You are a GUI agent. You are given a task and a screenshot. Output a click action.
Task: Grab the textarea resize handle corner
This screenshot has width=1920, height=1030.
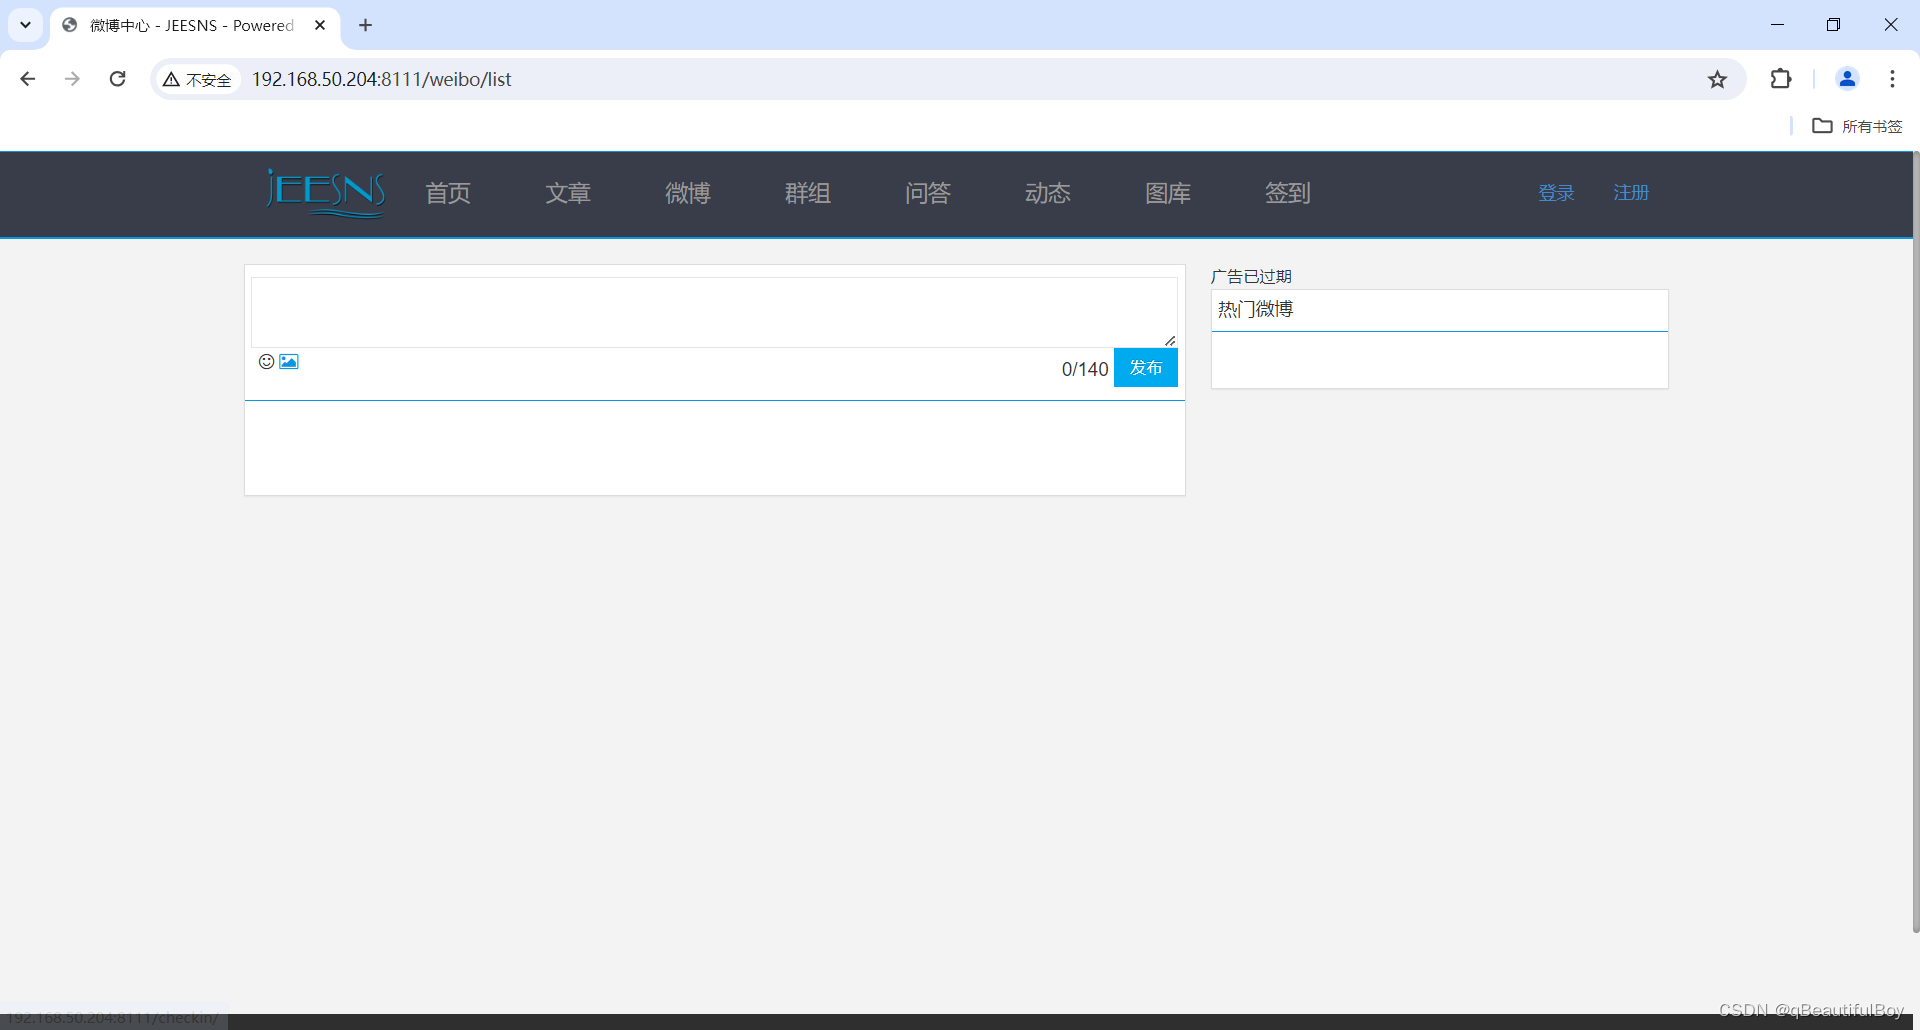pos(1170,341)
